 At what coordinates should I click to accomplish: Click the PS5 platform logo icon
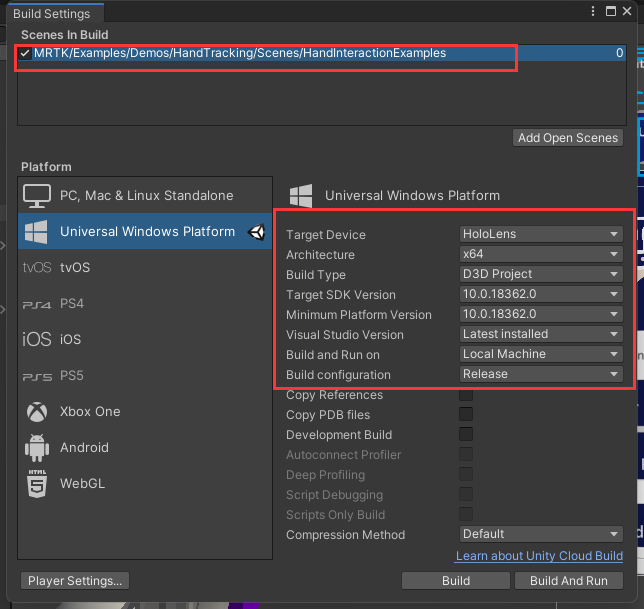[37, 376]
